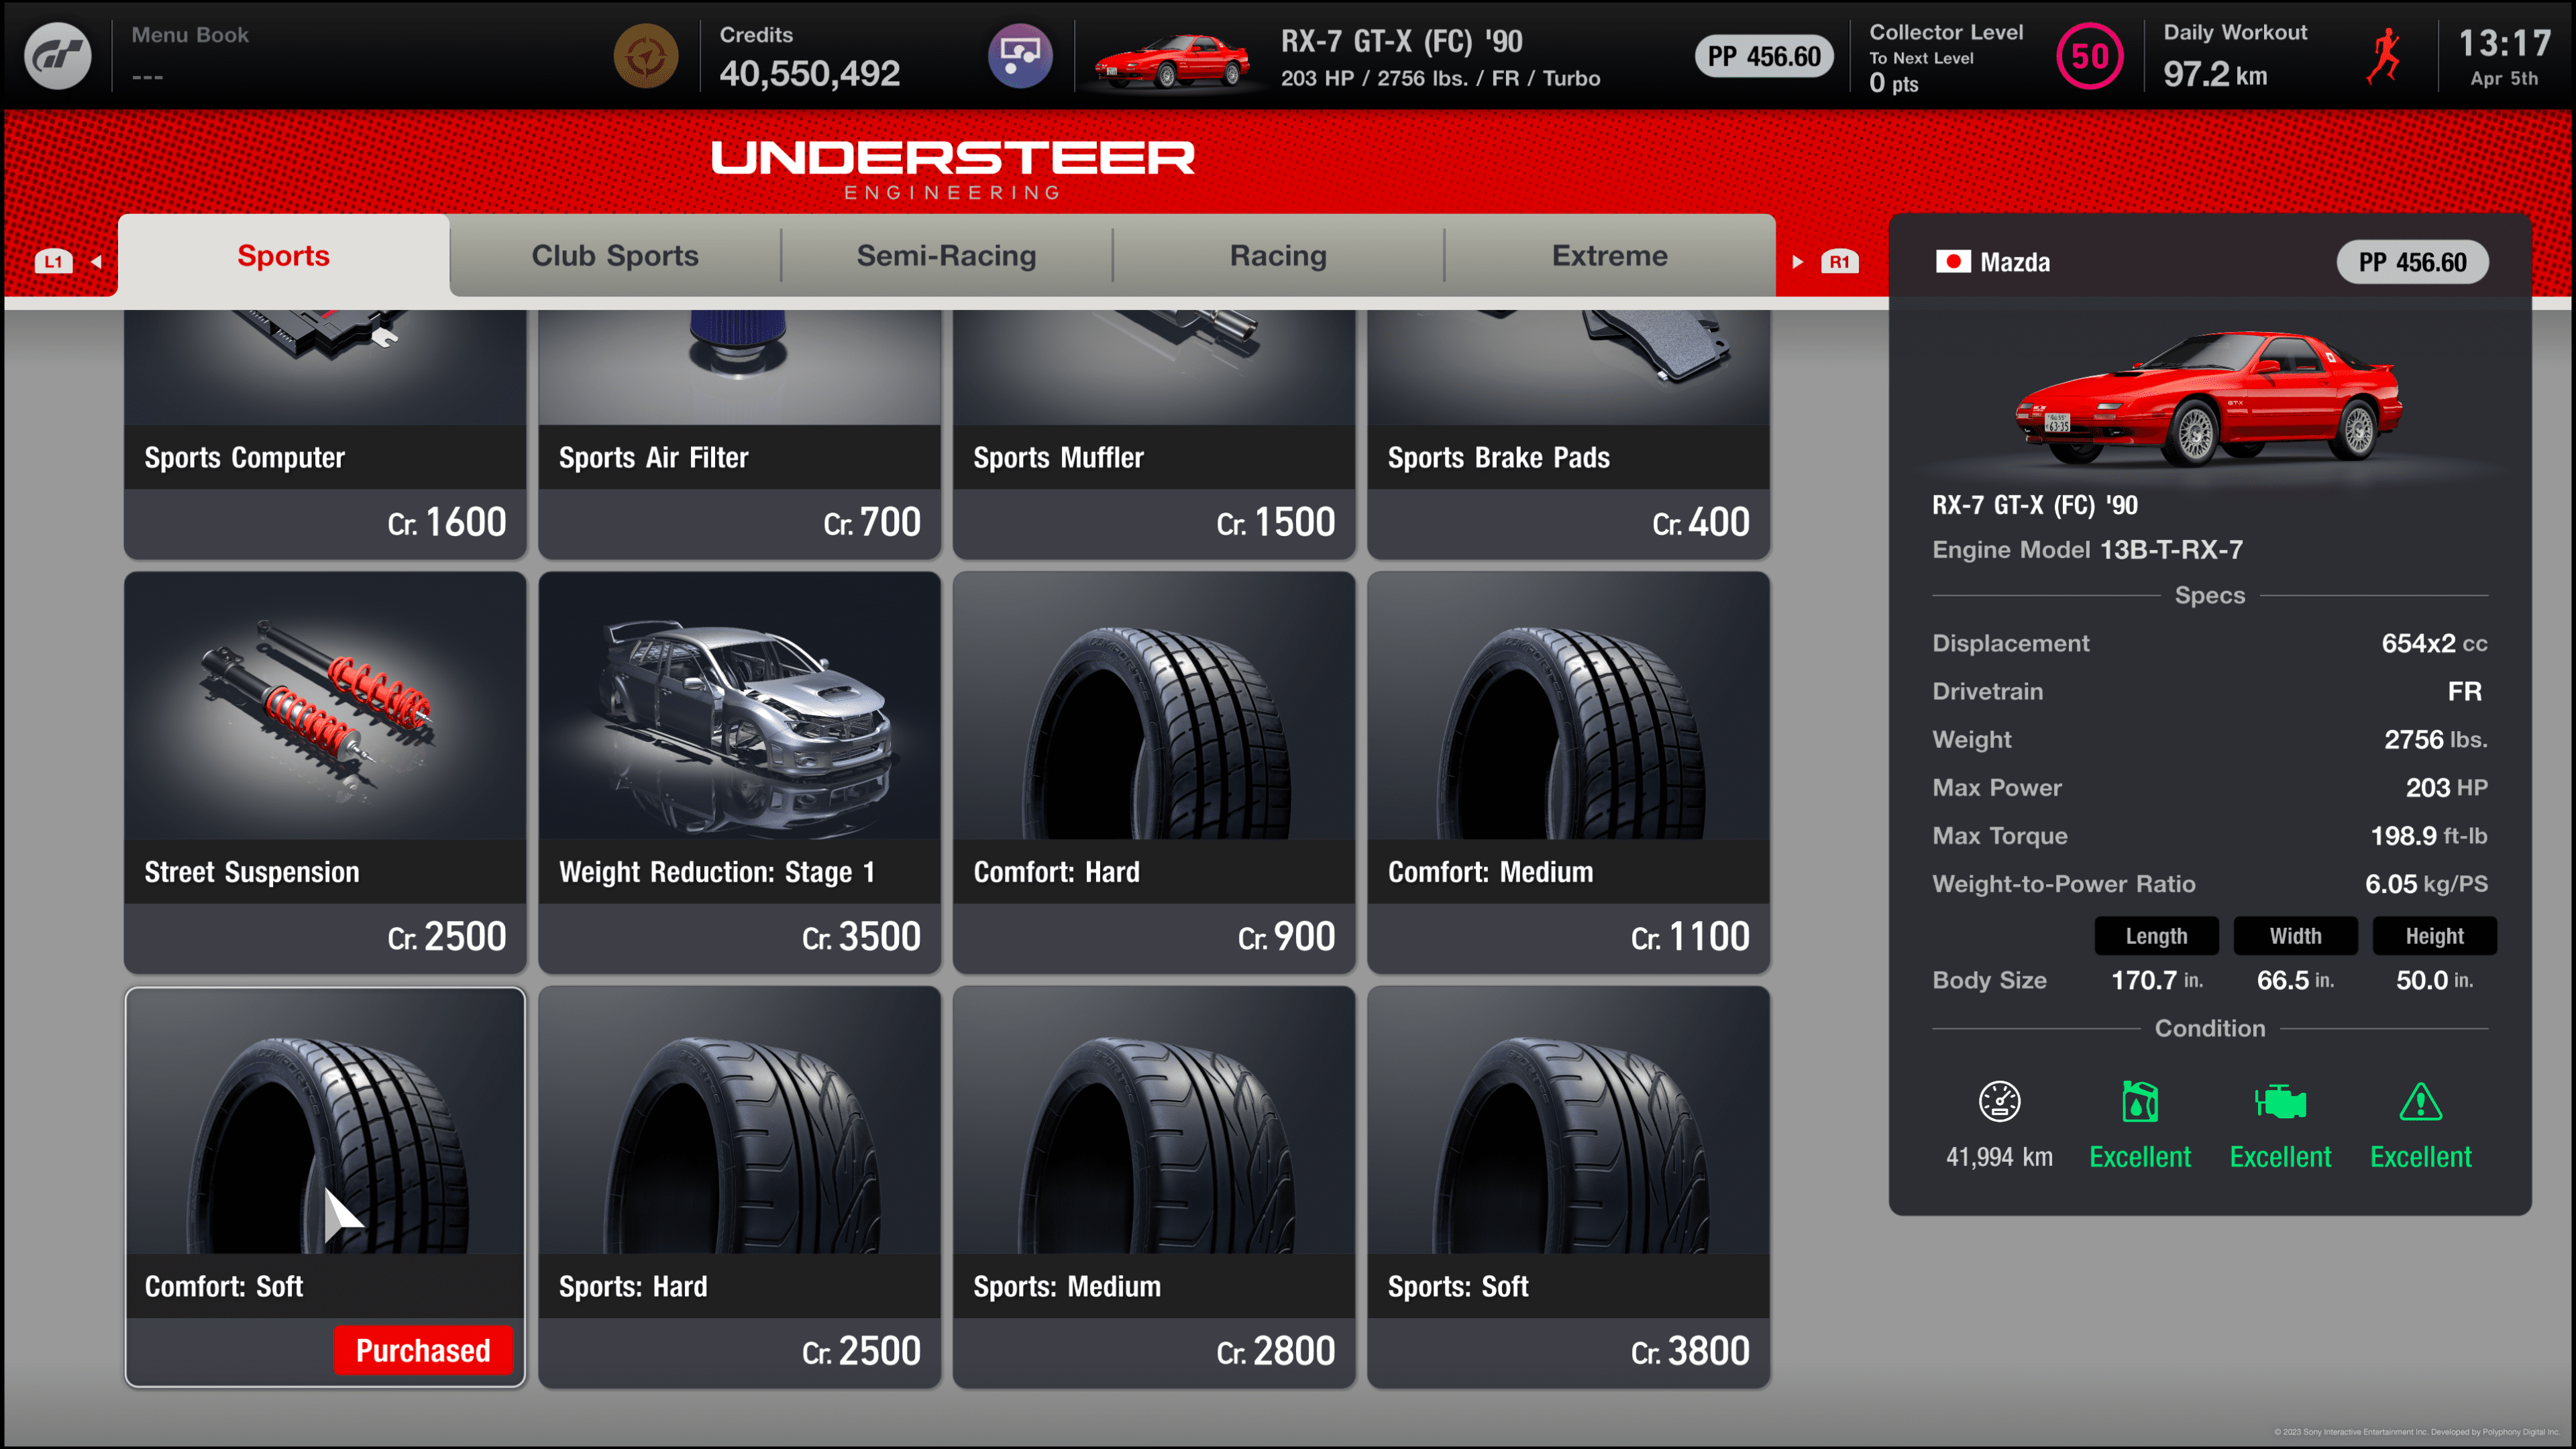Click the red Purchased badge
The width and height of the screenshot is (2576, 1449).
423,1350
